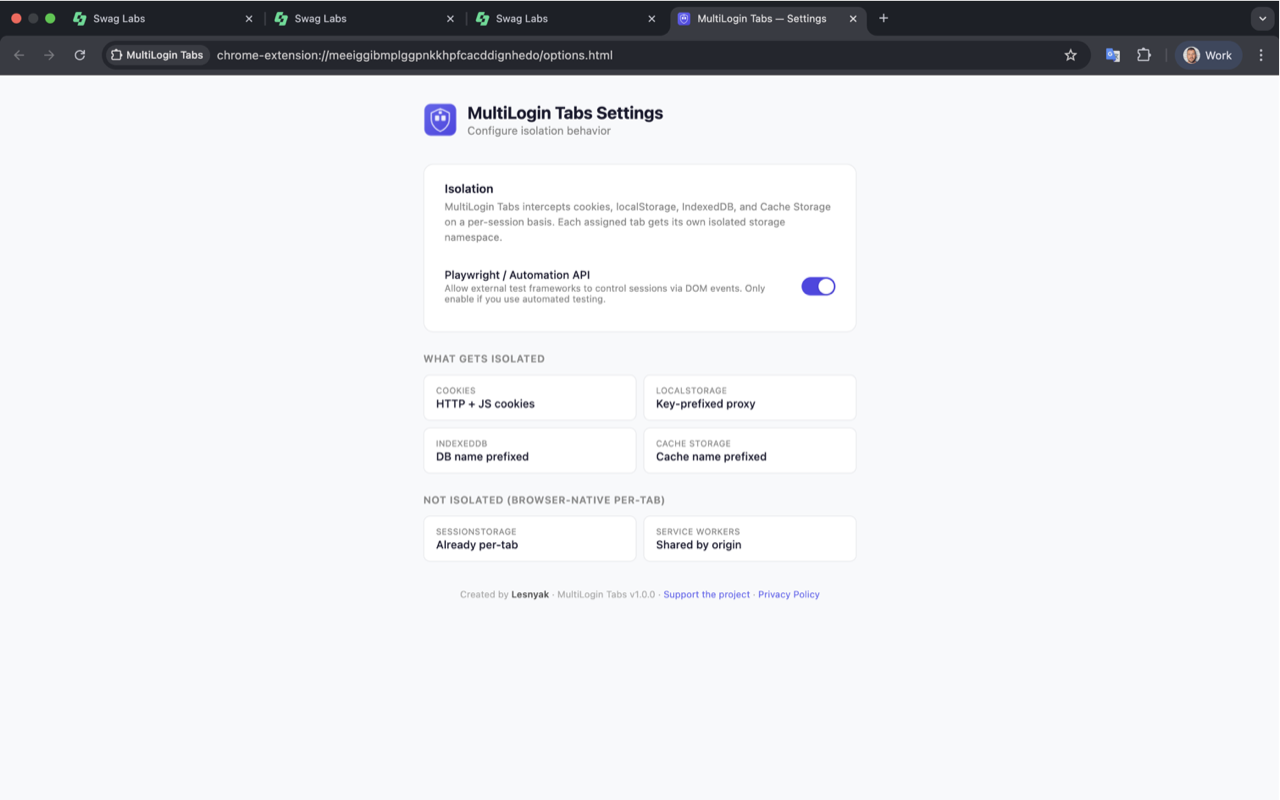The image size is (1280, 800).
Task: Click the browser forward arrow
Action: pyautogui.click(x=49, y=55)
